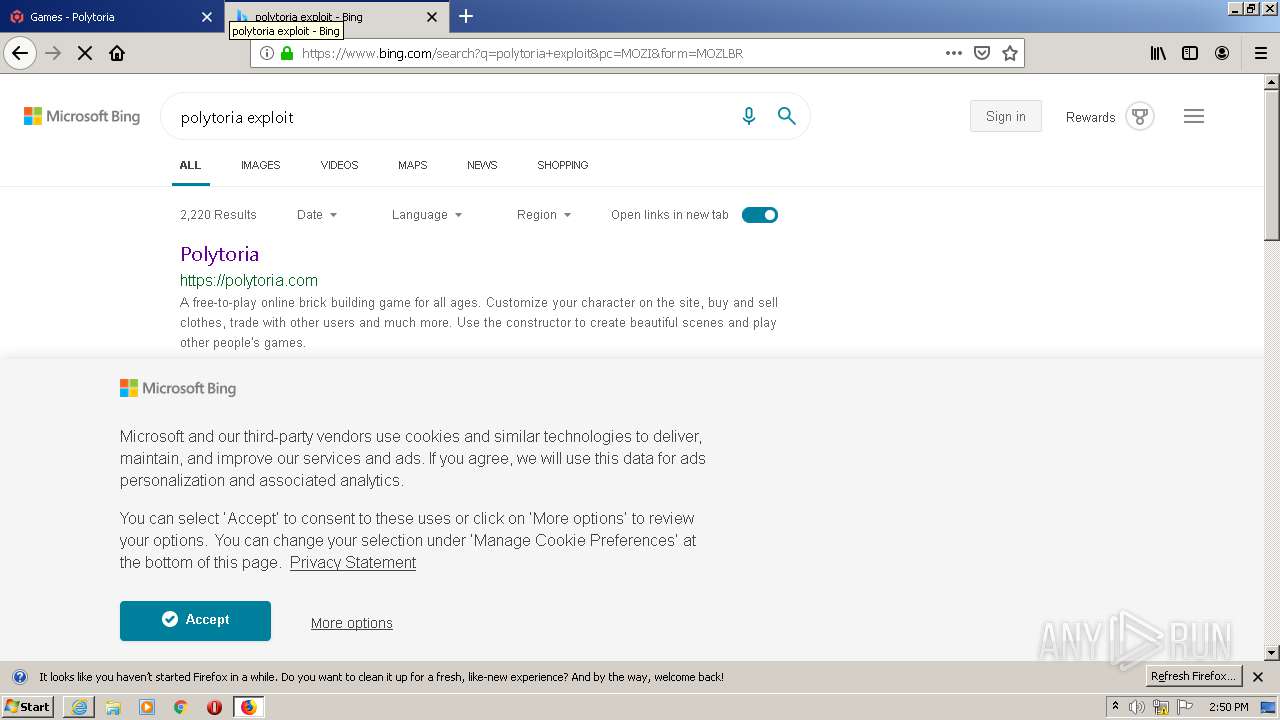This screenshot has height=720, width=1280.
Task: Expand the Date filter dropdown
Action: pyautogui.click(x=317, y=215)
